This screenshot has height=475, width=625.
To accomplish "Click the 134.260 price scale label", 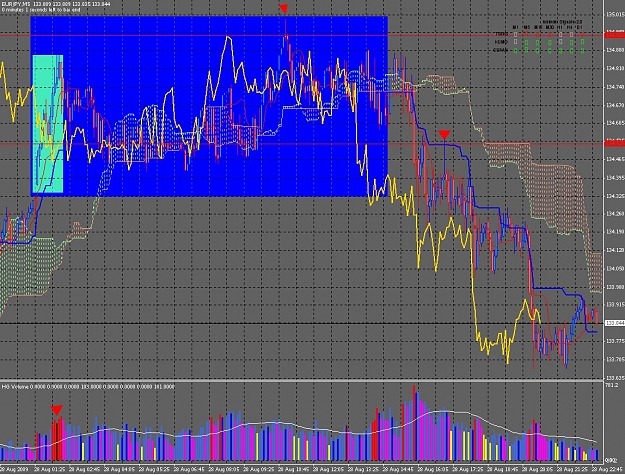I will 615,214.
